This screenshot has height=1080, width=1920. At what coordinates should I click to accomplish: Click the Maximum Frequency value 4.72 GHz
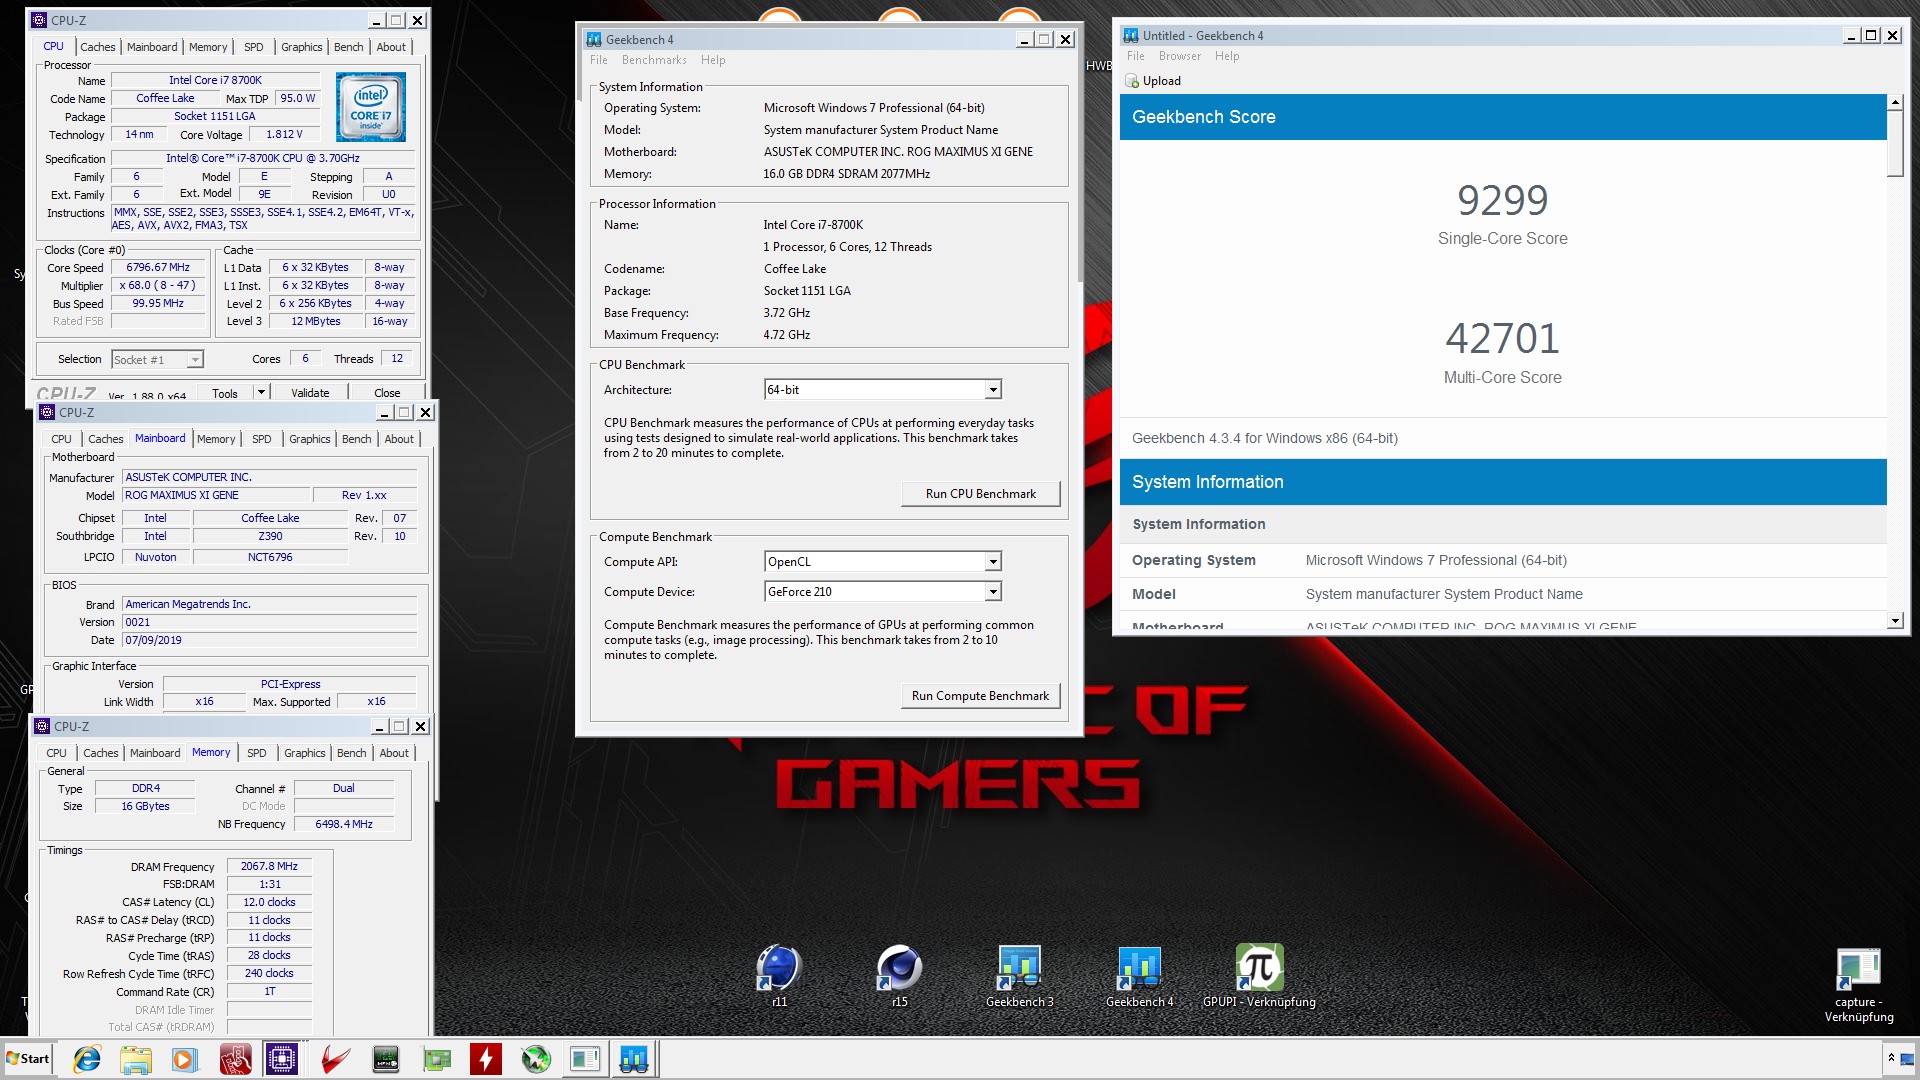(787, 335)
